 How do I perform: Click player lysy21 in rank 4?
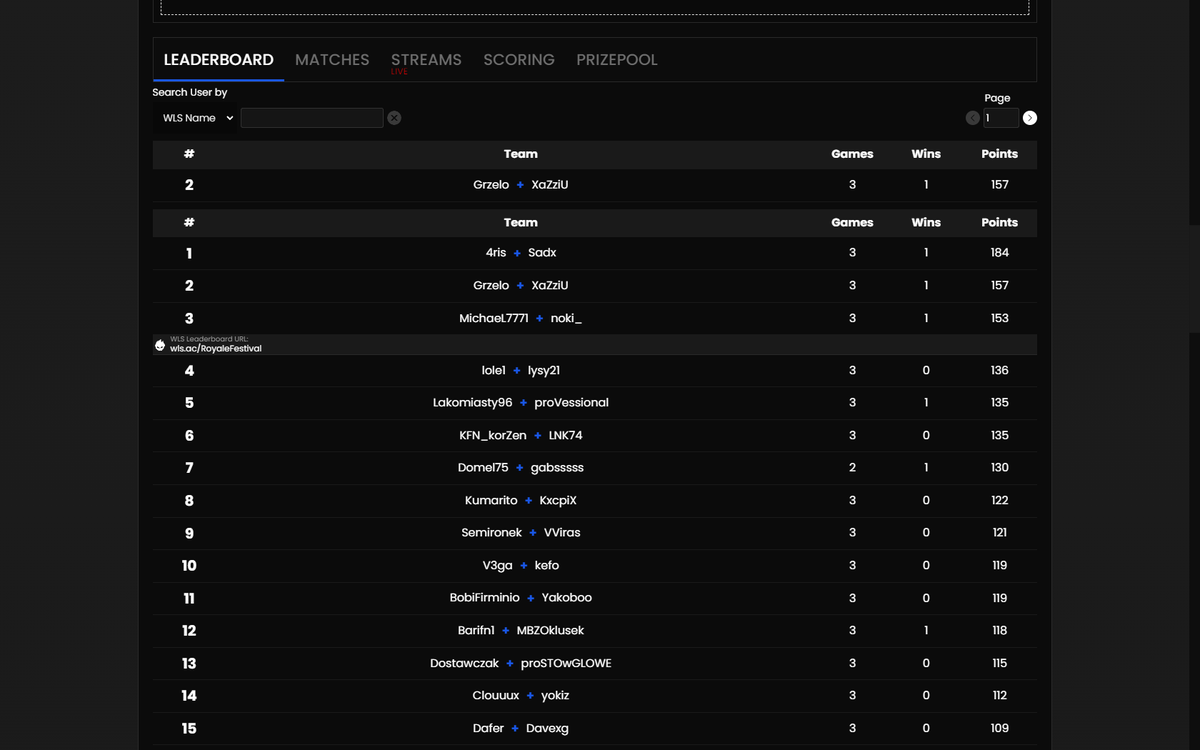[544, 371]
